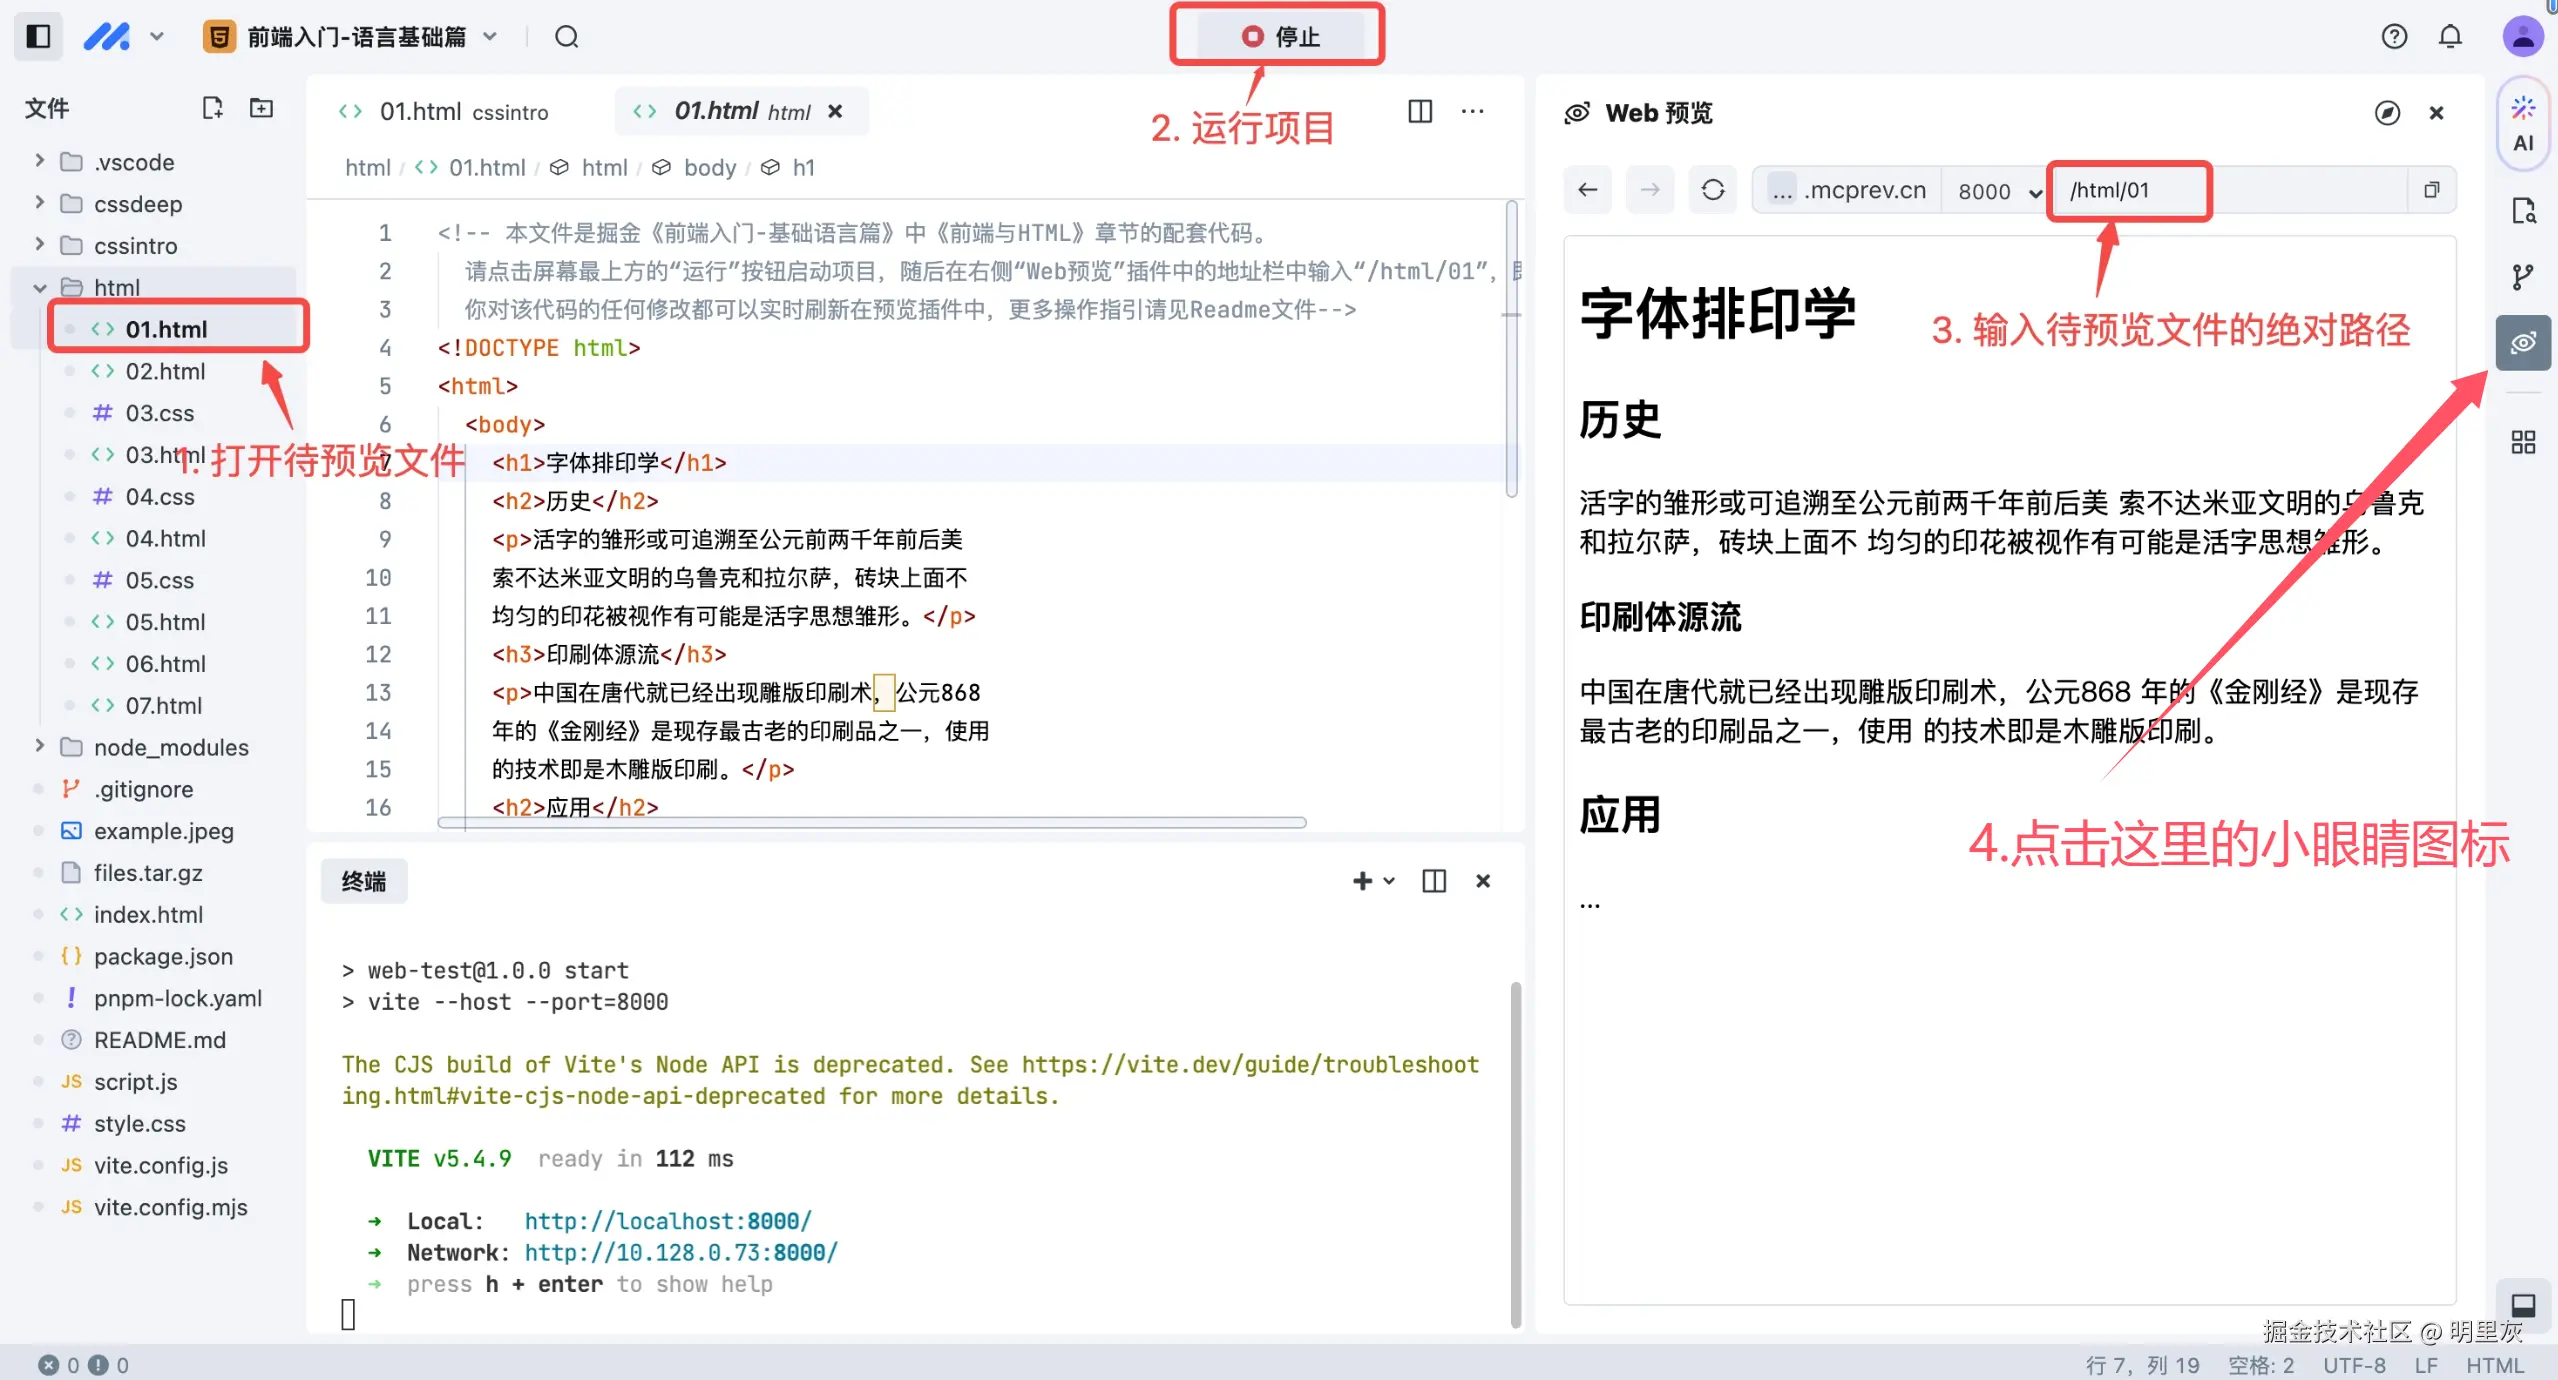Switch to the 01.html cssintro tab
Screen dimensions: 2558x1380
(x=463, y=112)
